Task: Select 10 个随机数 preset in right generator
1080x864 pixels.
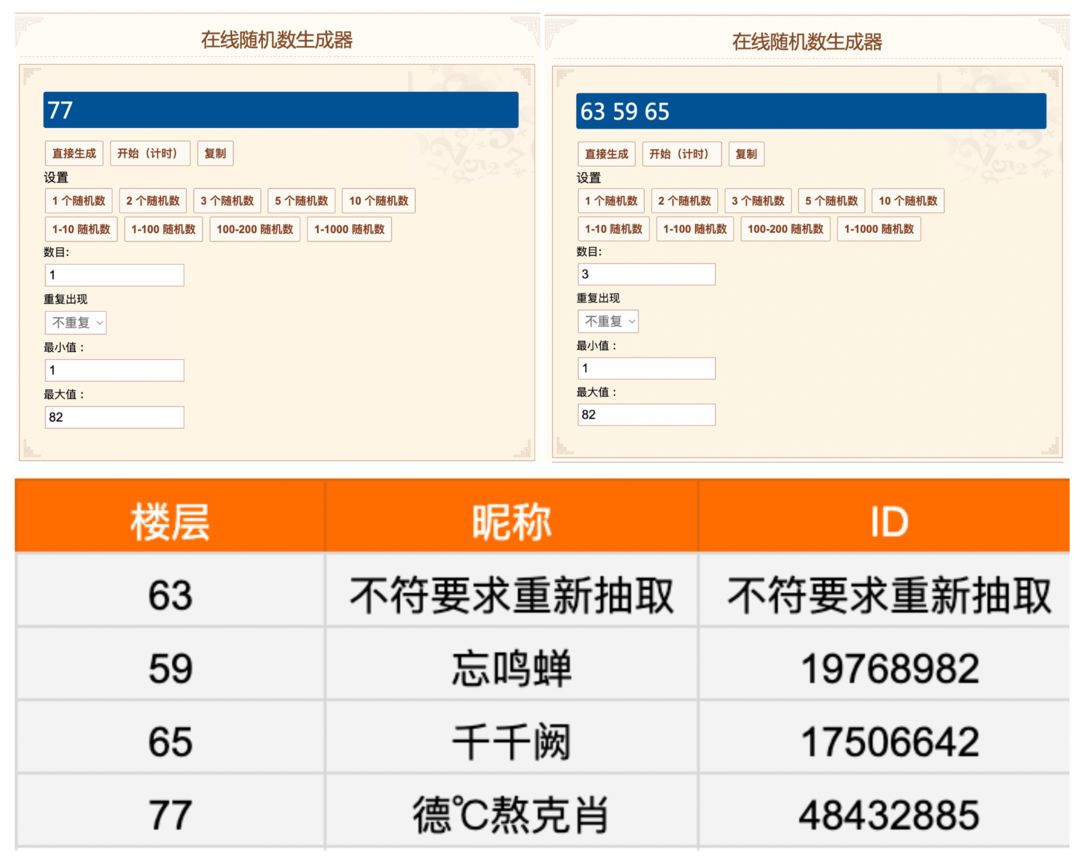Action: coord(908,200)
